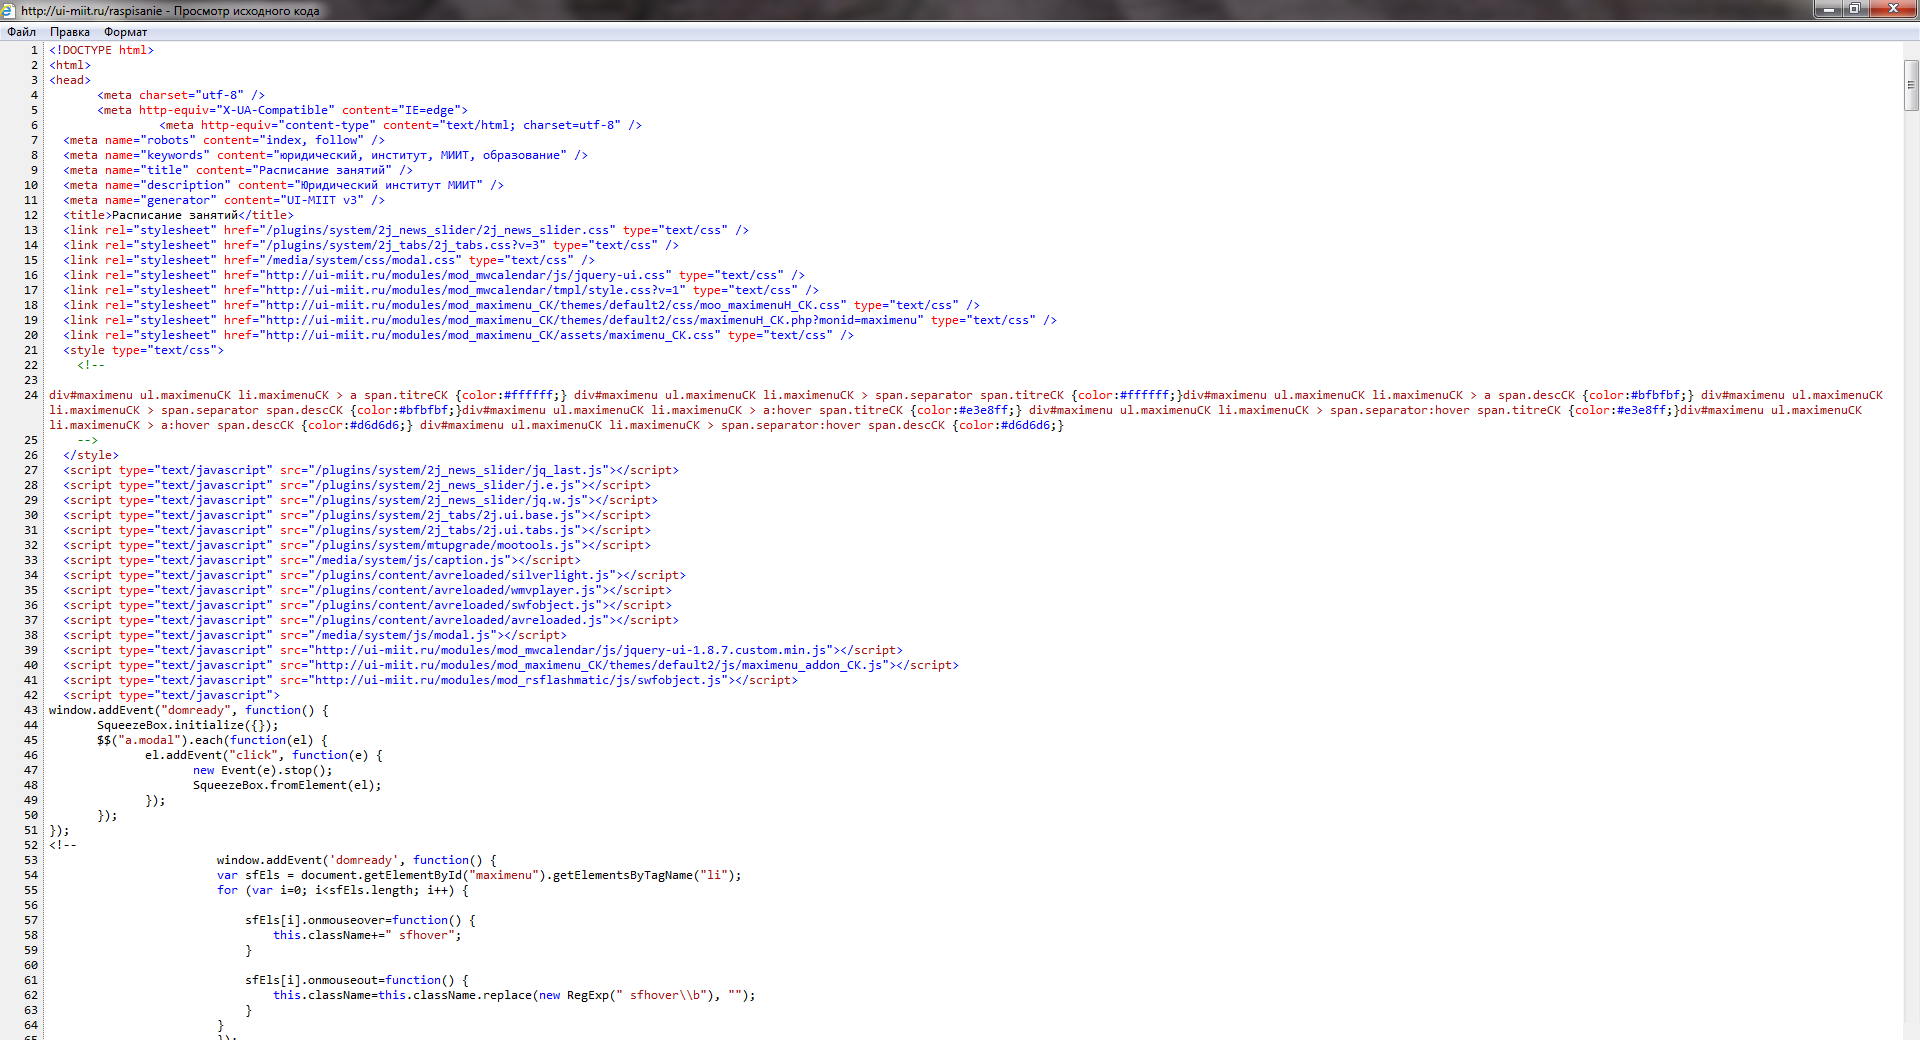Screen dimensions: 1920x1040
Task: Click the silverlight.js script line
Action: click(x=374, y=575)
